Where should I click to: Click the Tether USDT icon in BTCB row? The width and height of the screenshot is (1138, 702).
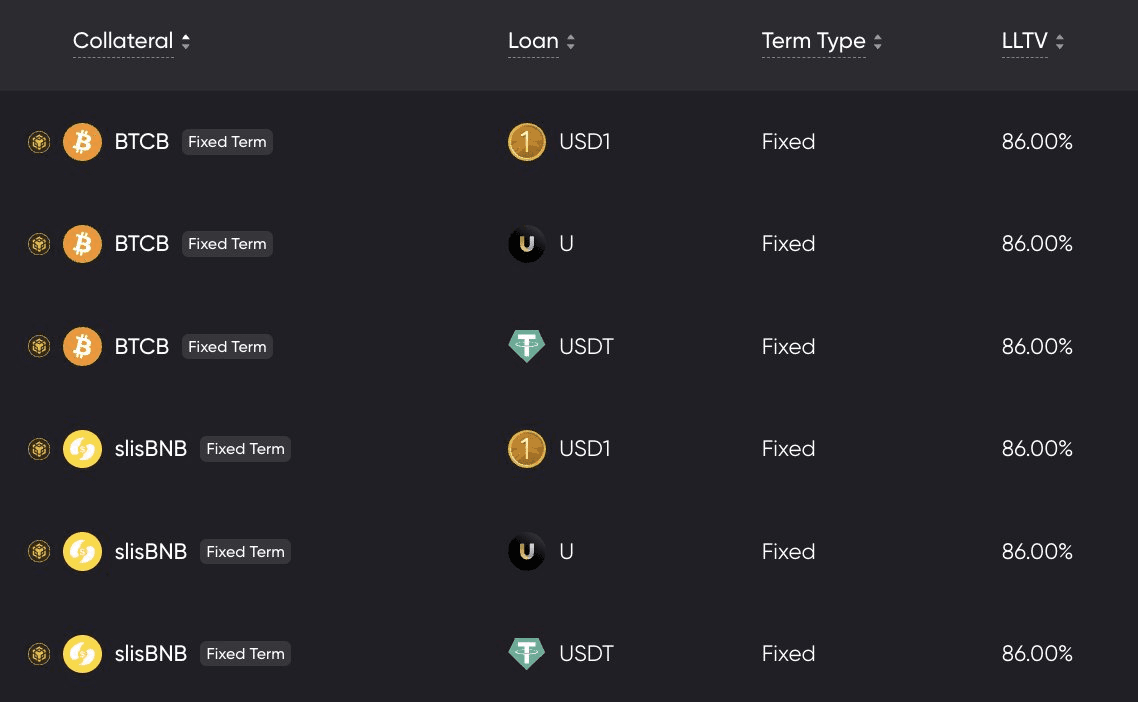tap(527, 347)
